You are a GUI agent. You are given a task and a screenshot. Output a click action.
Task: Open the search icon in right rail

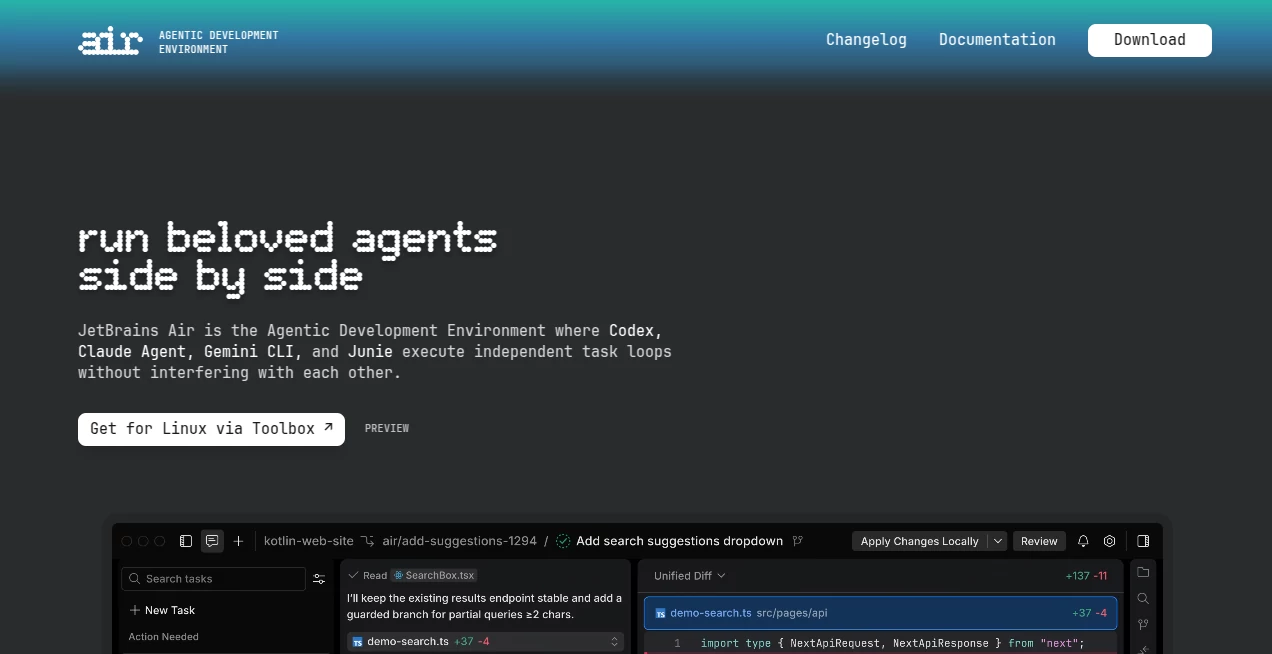tap(1143, 598)
